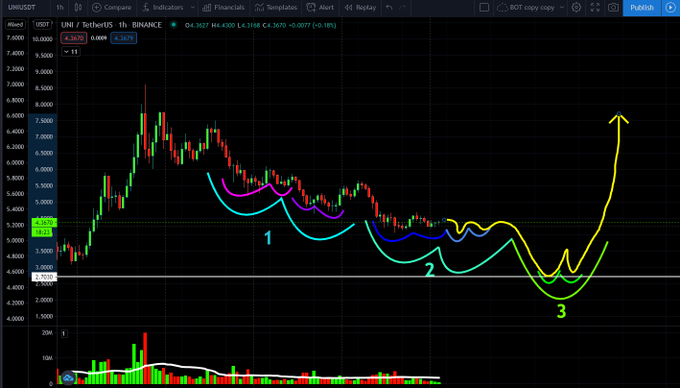Open the Financials menu
Screen dimensions: 680x388
click(x=224, y=7)
